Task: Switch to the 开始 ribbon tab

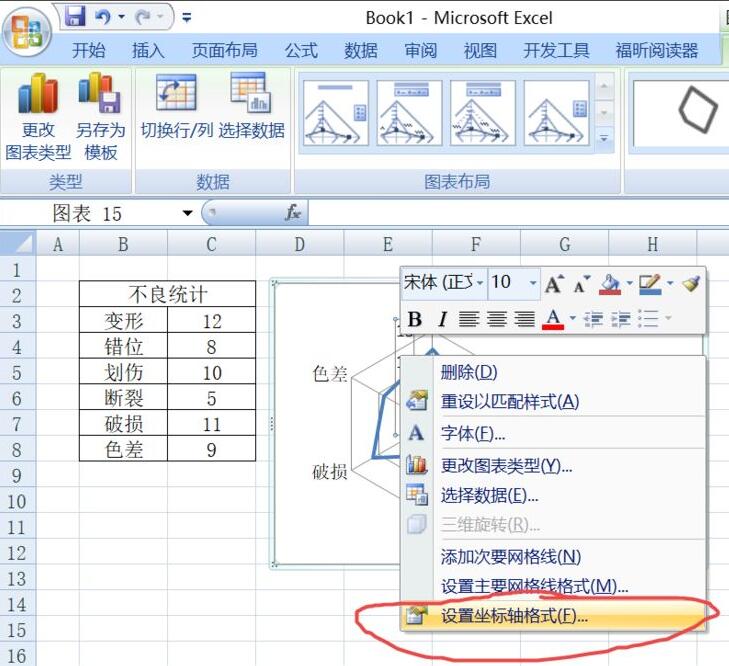Action: 88,50
